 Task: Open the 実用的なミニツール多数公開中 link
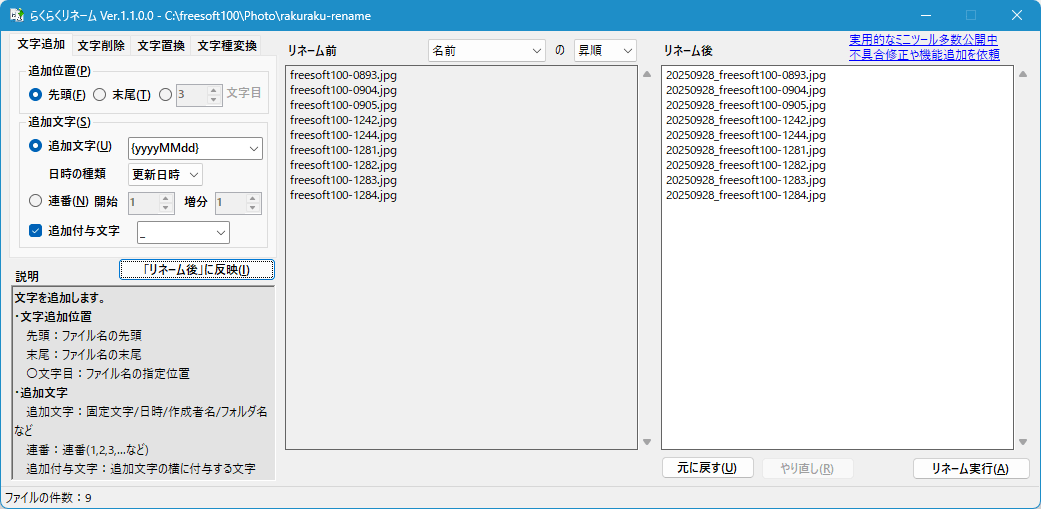(x=923, y=39)
